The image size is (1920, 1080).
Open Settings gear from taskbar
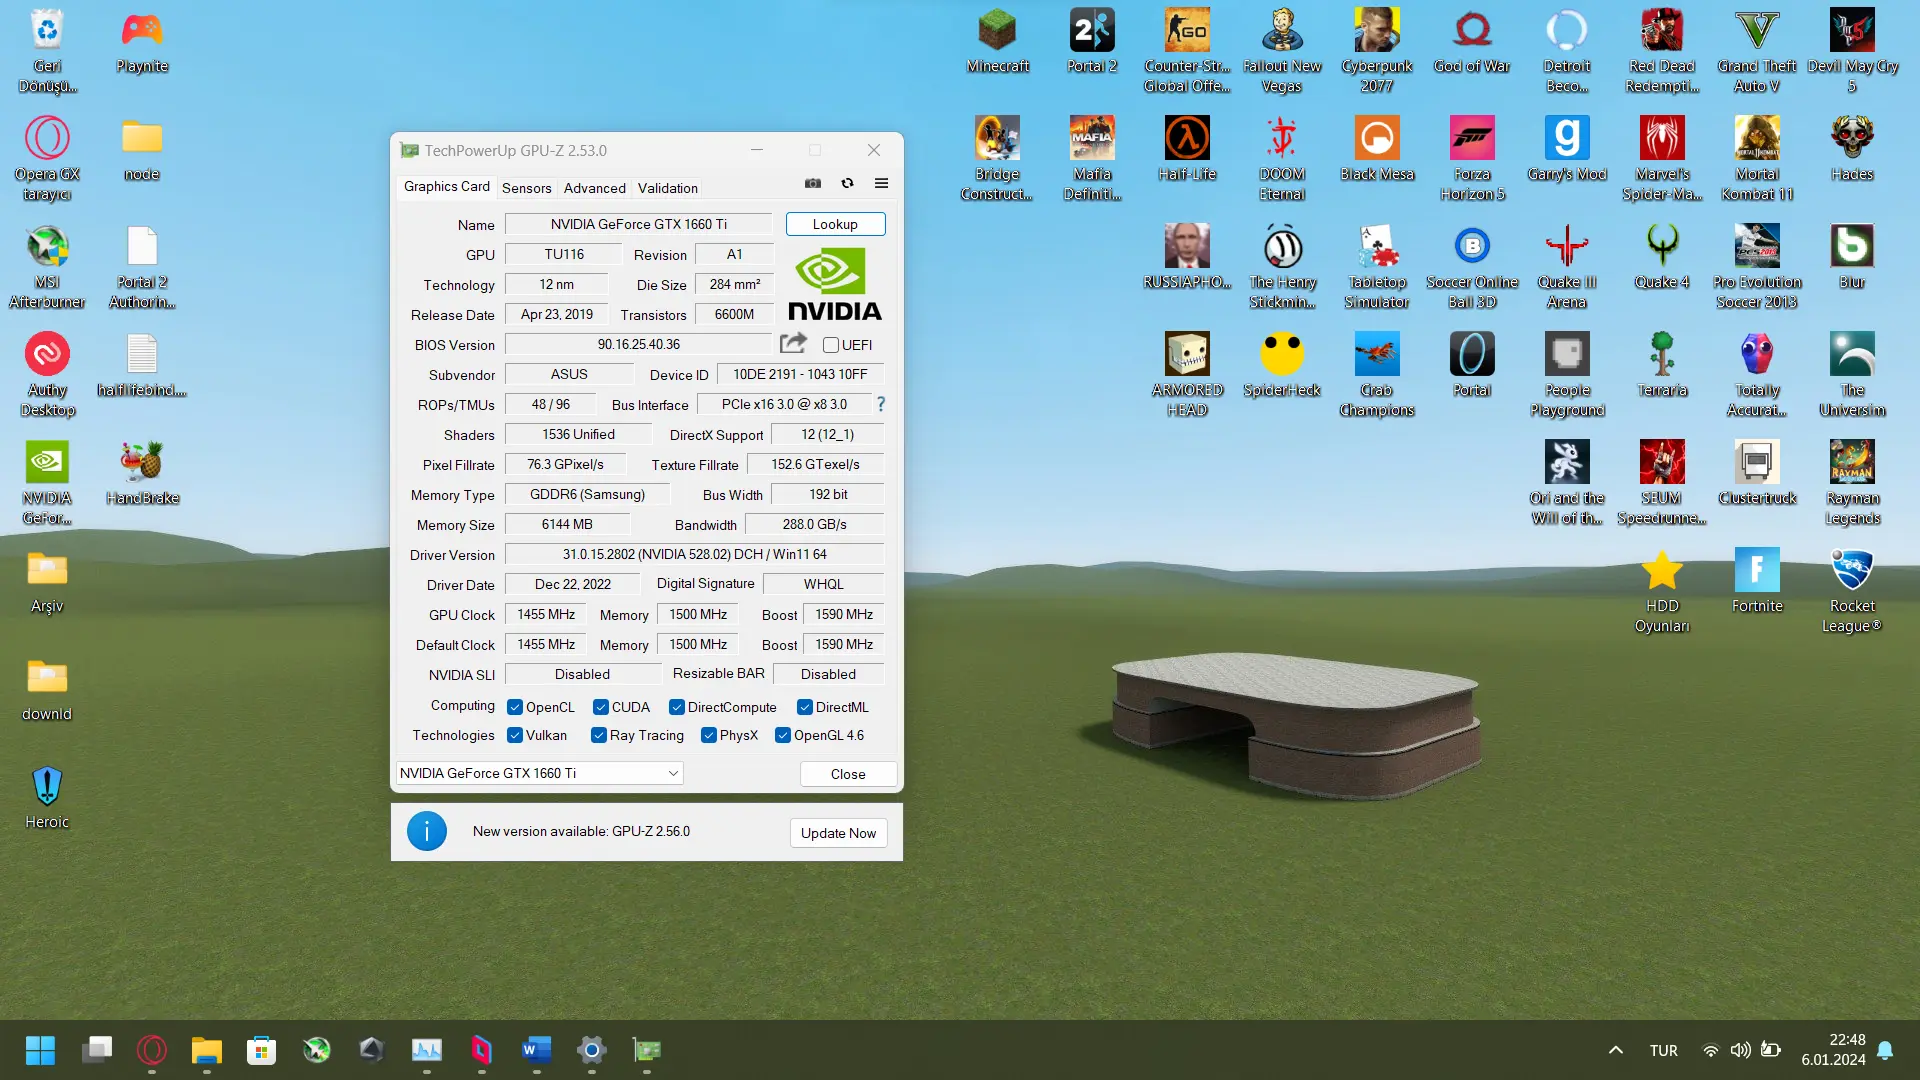tap(592, 1050)
